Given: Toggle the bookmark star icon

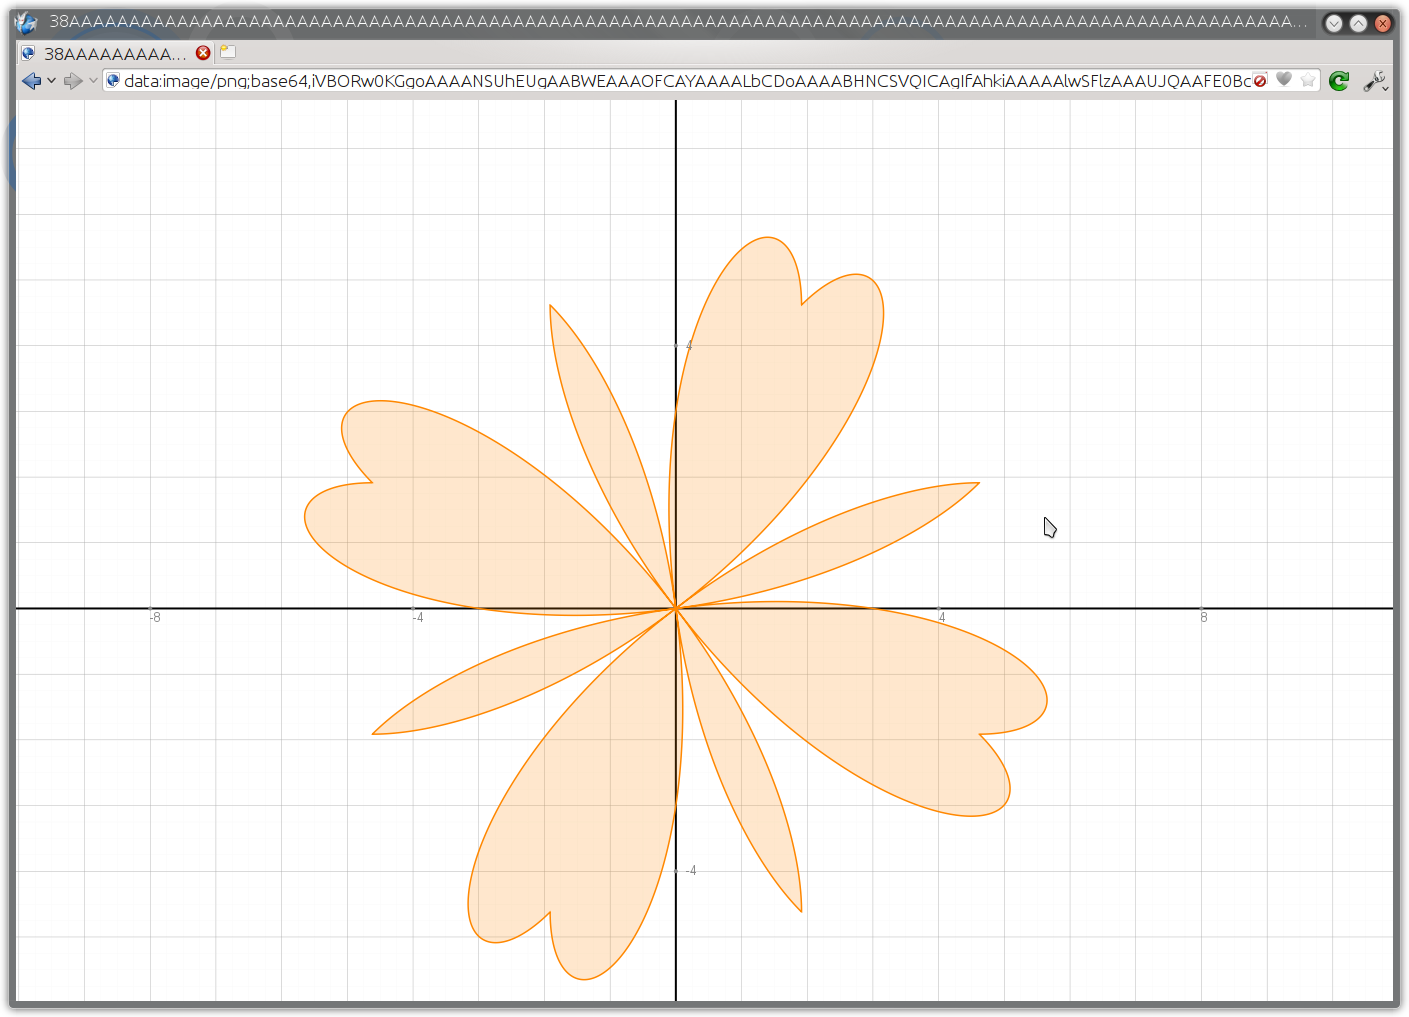Looking at the screenshot, I should click(1308, 80).
